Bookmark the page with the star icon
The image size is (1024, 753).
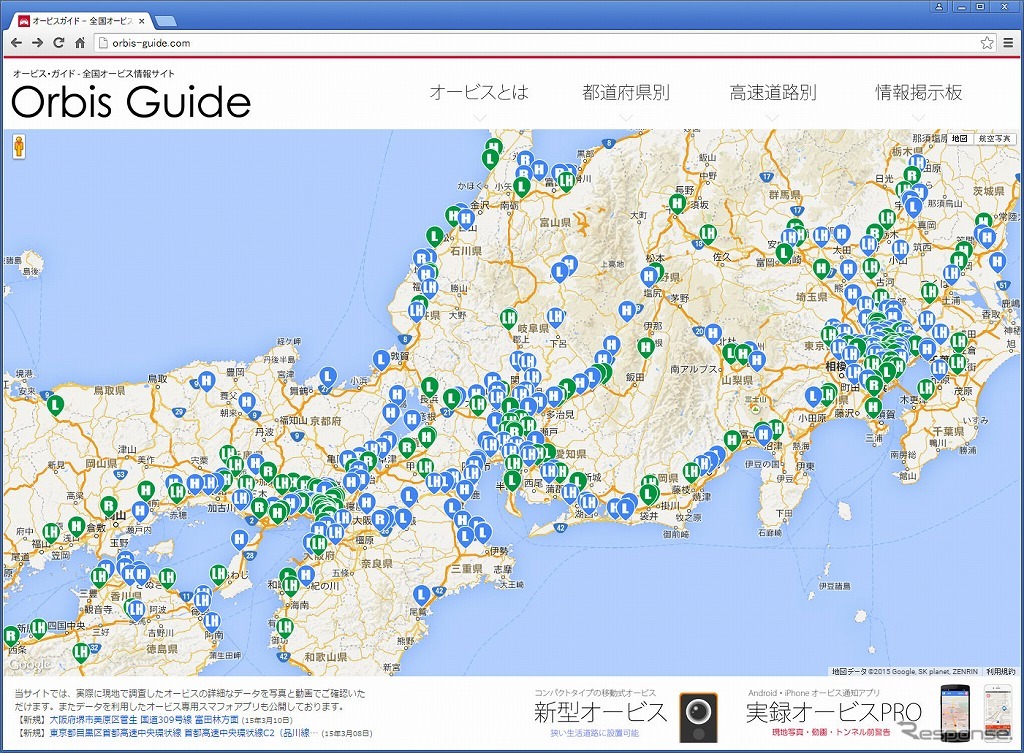pos(986,43)
